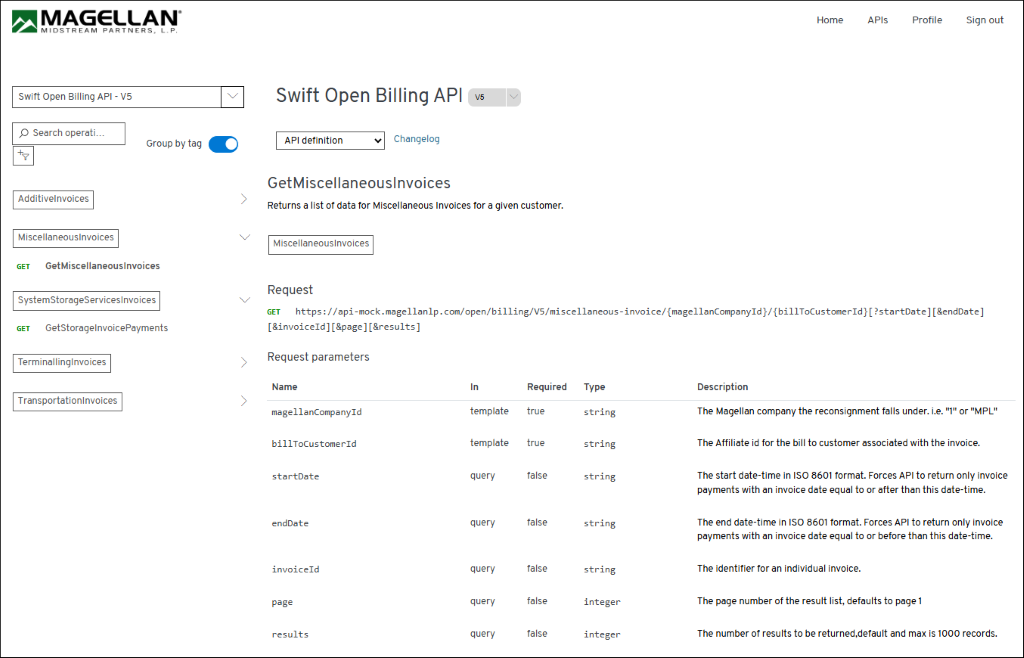This screenshot has width=1024, height=658.
Task: Click the GET badge beside GetStorageInvoicePayments
Action: pos(24,327)
